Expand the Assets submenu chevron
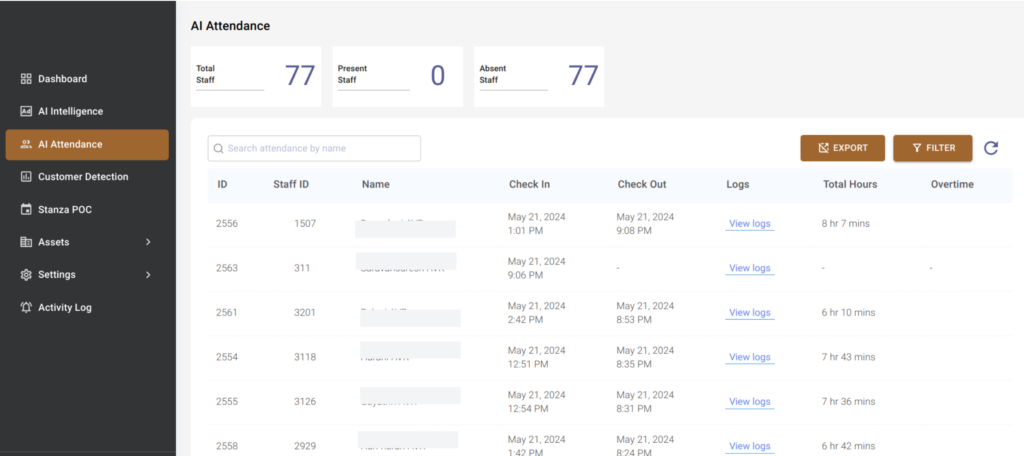 (148, 242)
